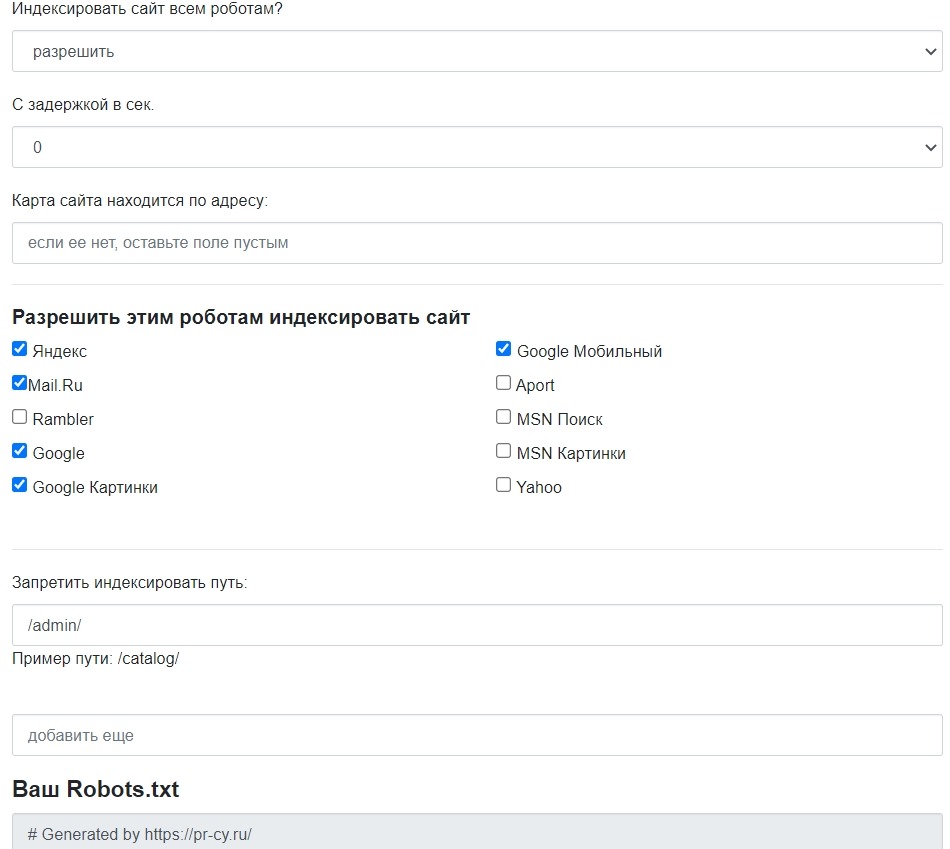Open the site indexing permission dropdown
Viewport: 950px width, 849px height.
pos(475,50)
